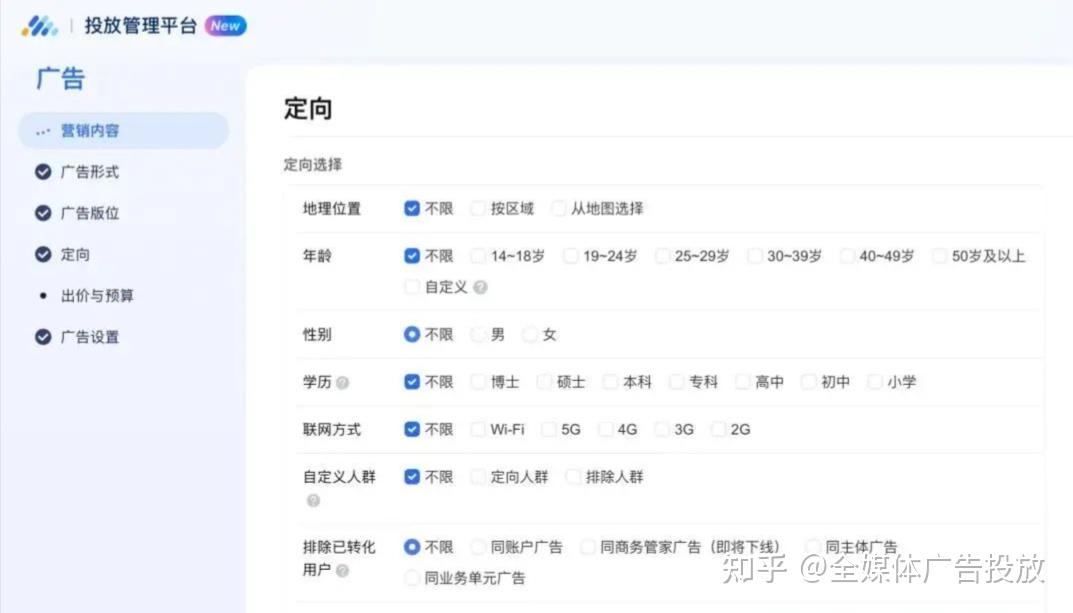Click the checkmark icon beside 定向 step
Image resolution: width=1073 pixels, height=613 pixels.
tap(43, 255)
